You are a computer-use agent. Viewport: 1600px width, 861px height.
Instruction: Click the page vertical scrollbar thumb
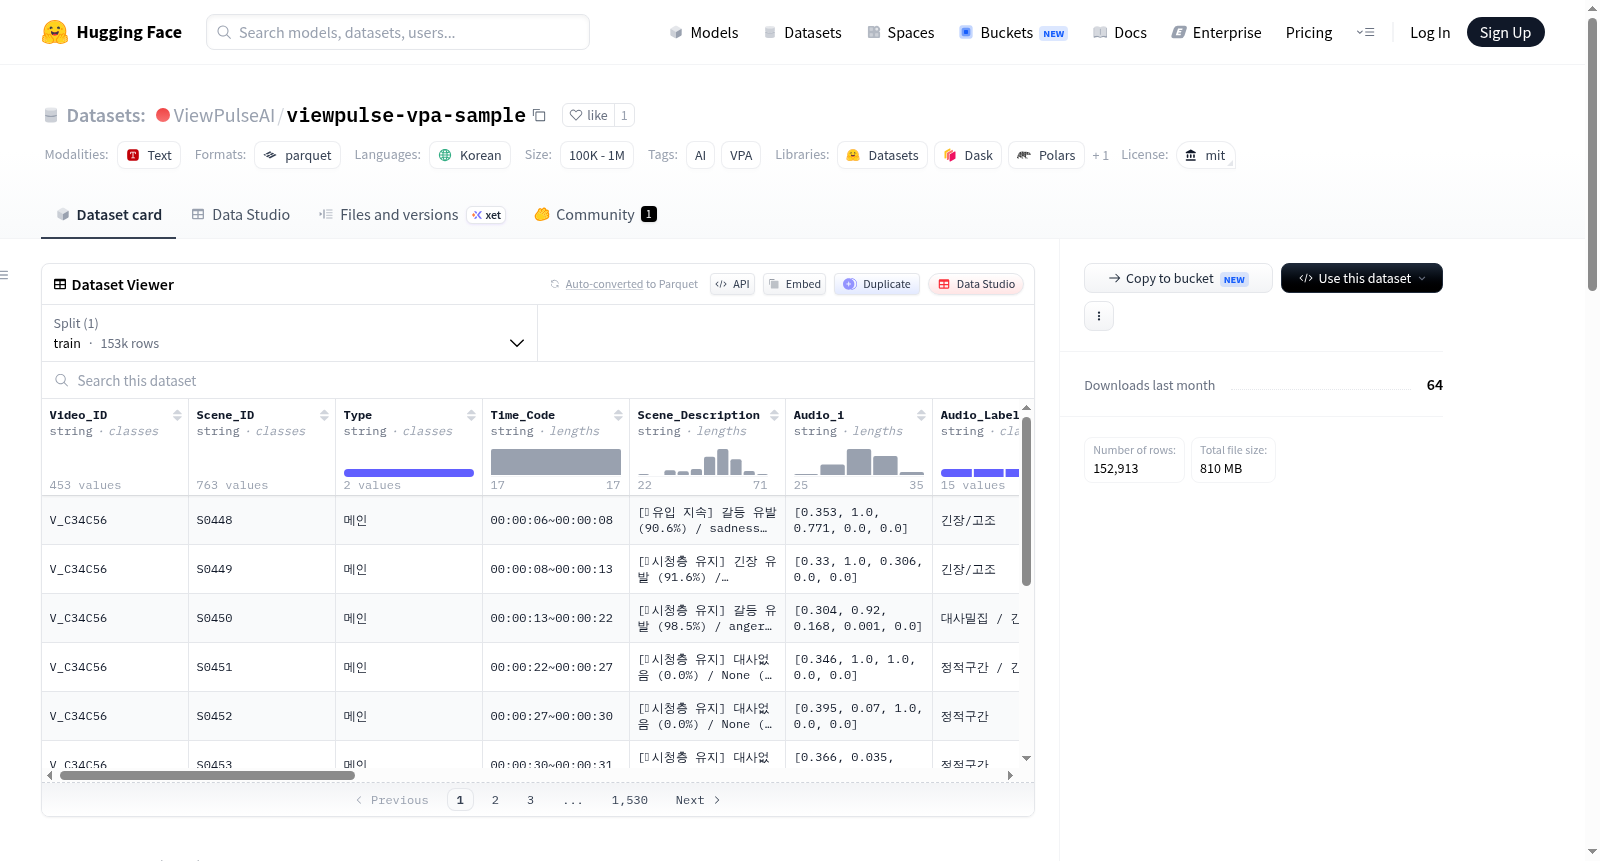[1592, 153]
